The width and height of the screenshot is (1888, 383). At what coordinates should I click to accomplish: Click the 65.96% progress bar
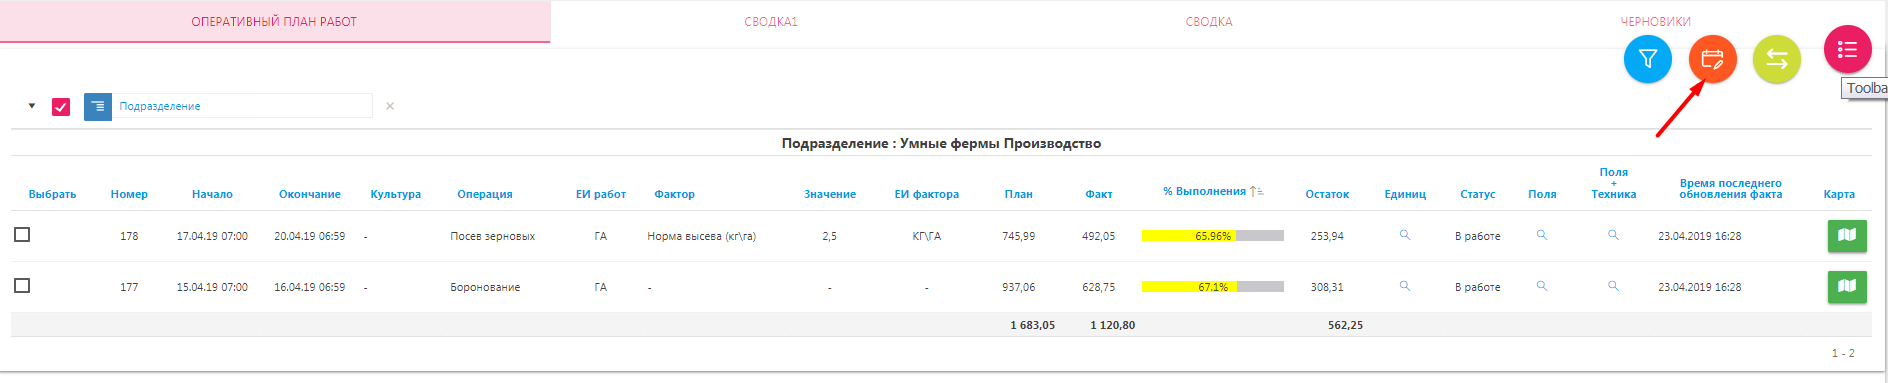[x=1213, y=236]
